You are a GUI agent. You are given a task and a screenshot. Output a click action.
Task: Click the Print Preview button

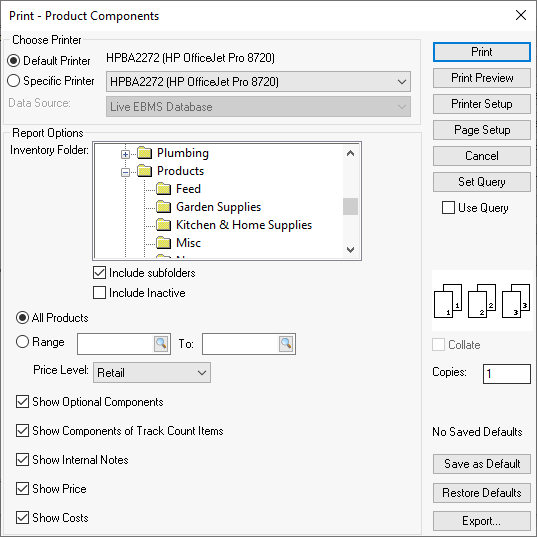[482, 78]
